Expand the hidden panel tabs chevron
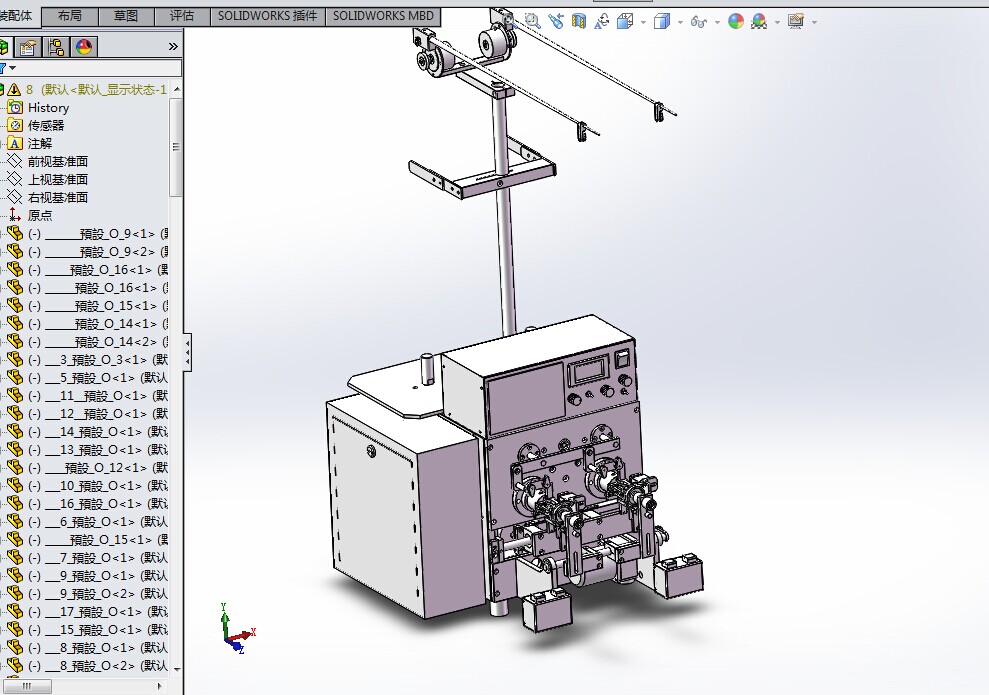This screenshot has height=695, width=989. pyautogui.click(x=173, y=47)
